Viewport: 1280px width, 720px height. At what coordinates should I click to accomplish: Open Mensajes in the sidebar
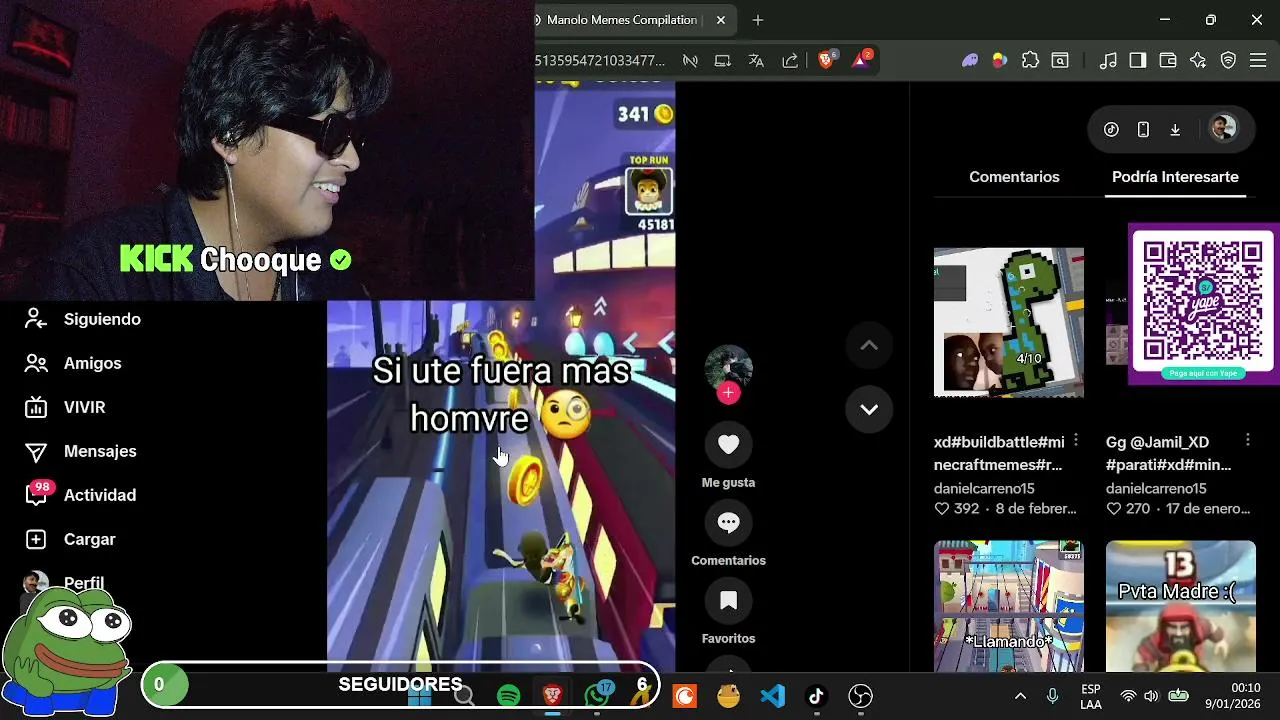click(x=80, y=451)
